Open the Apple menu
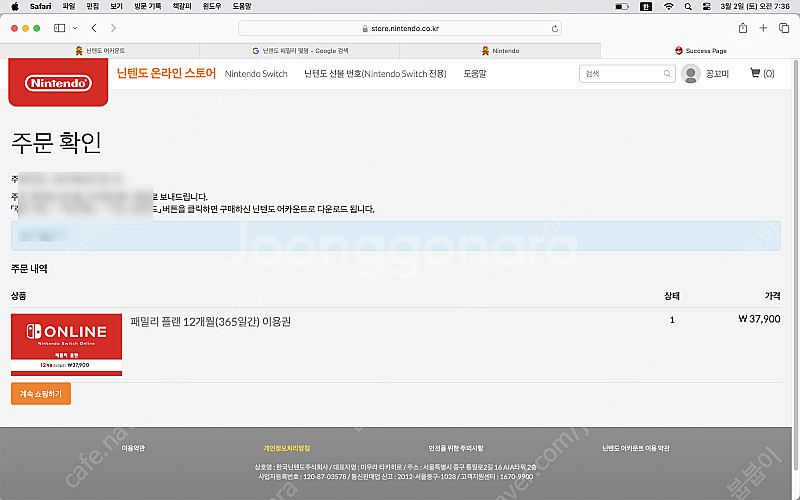Screen dimensions: 800x500 point(15,7)
